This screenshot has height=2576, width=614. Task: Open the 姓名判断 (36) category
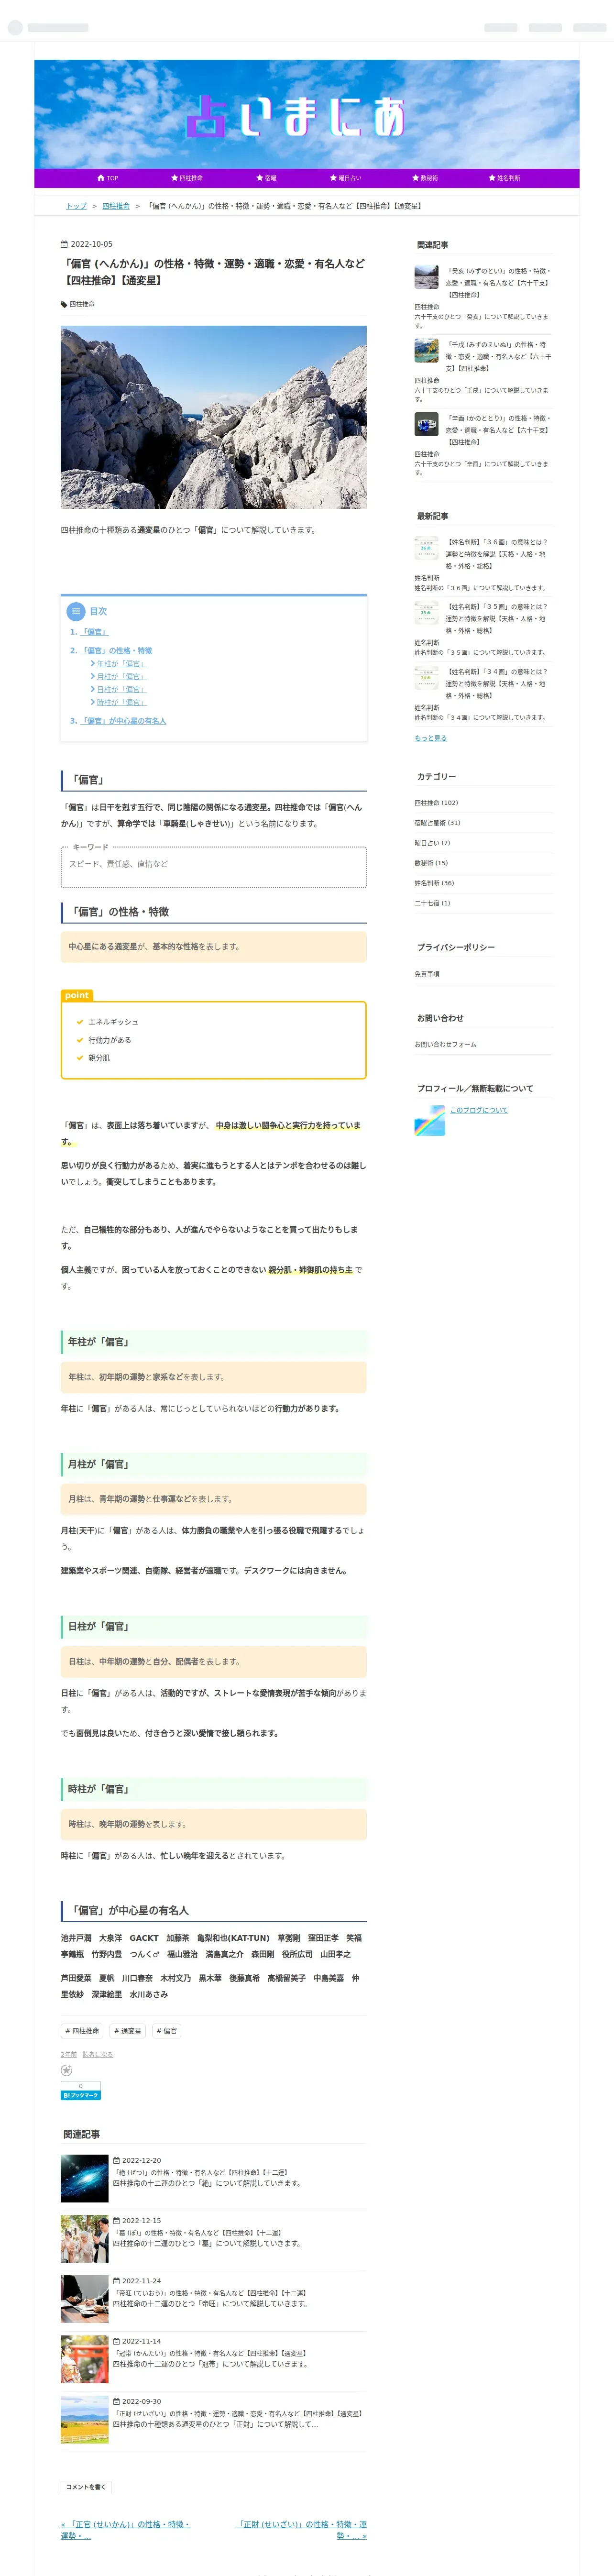coord(434,883)
